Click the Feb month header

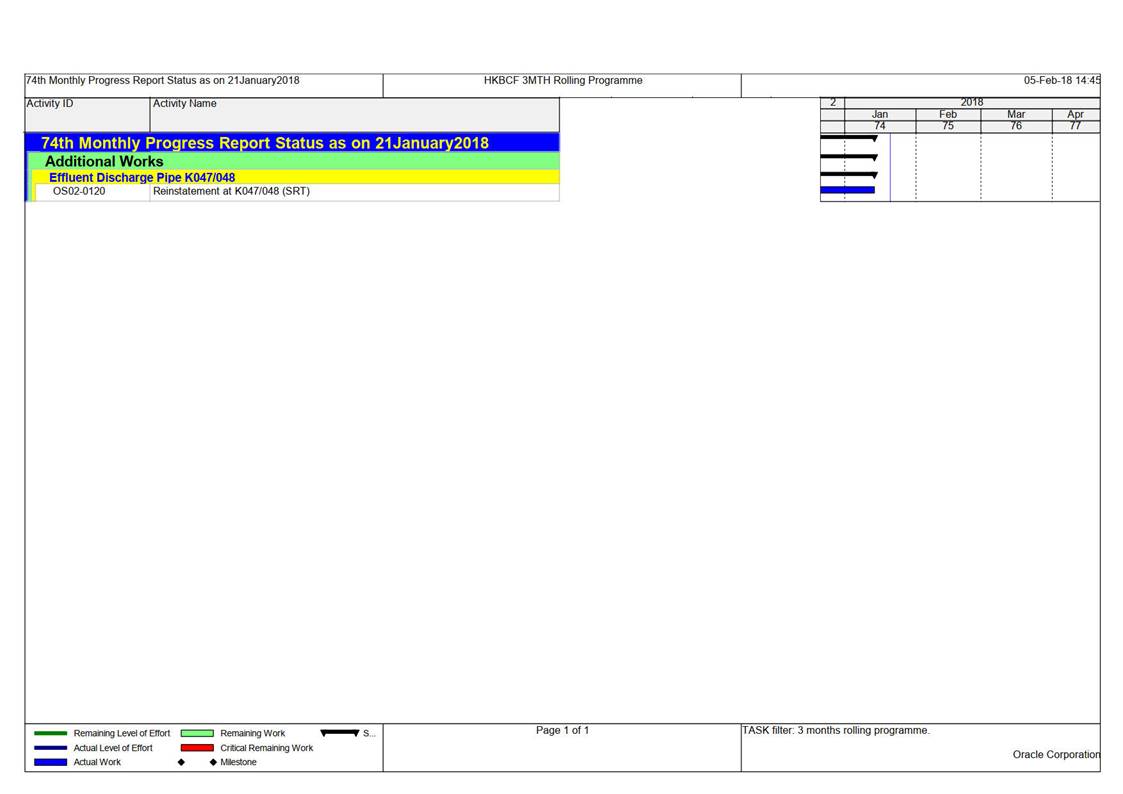click(x=948, y=114)
